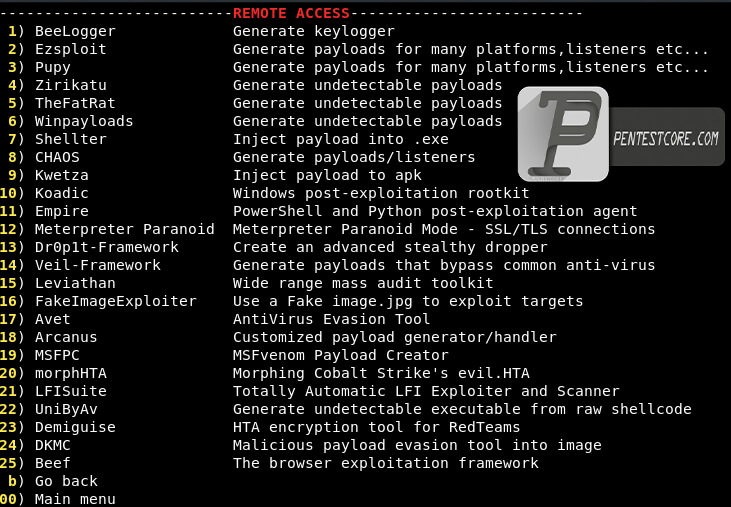Select the Go back option

point(66,481)
